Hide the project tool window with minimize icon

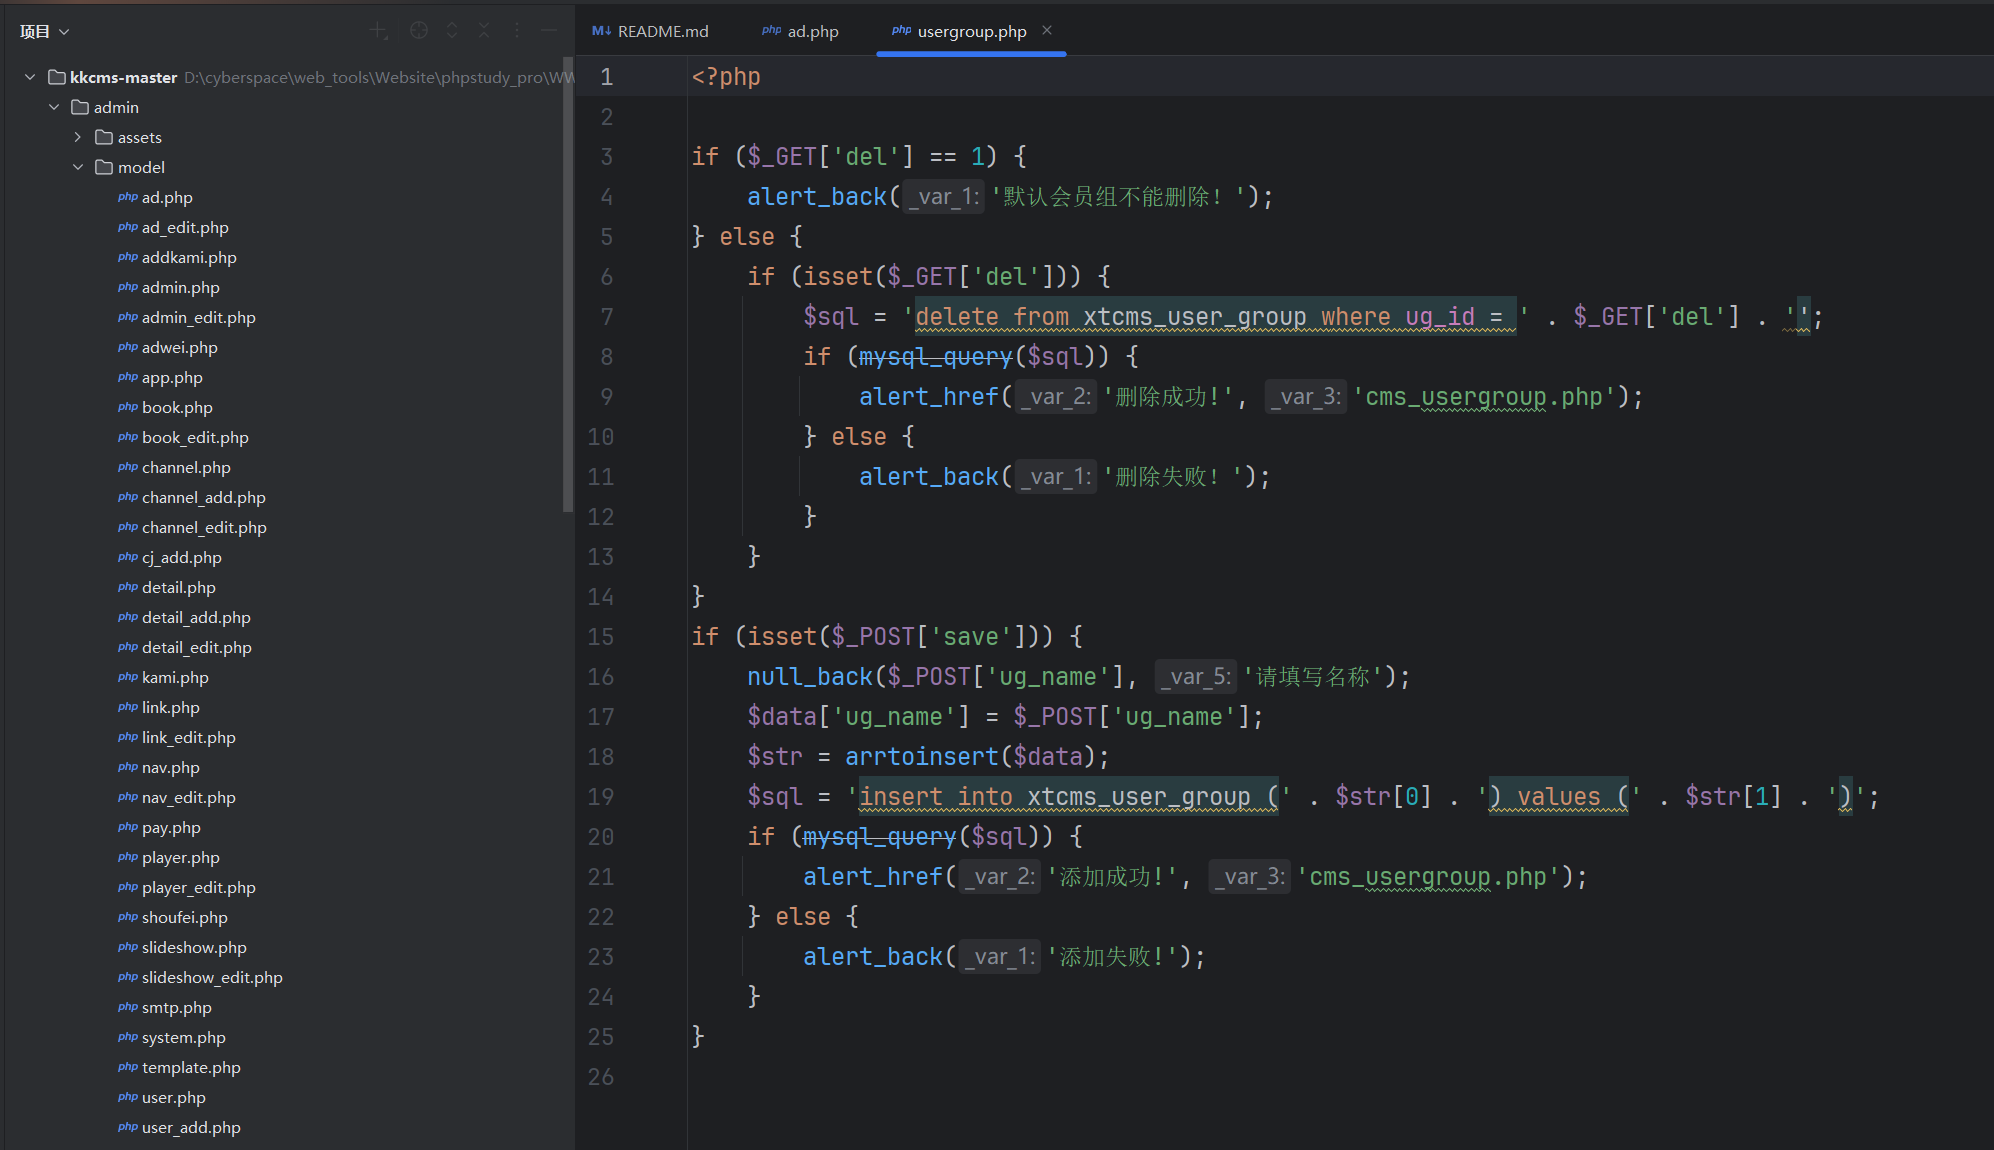click(x=549, y=31)
